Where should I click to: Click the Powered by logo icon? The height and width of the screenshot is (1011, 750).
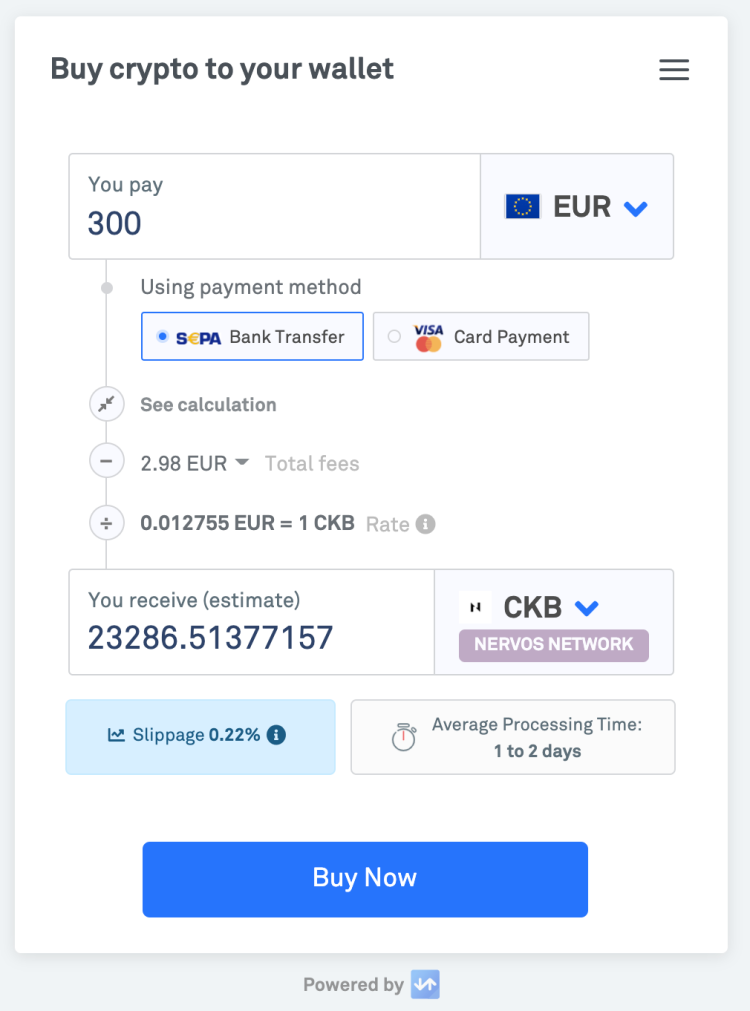pos(425,985)
